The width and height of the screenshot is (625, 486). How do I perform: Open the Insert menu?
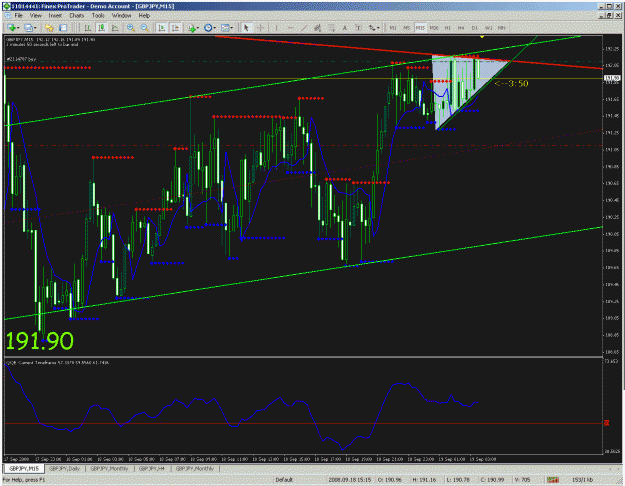(x=55, y=16)
